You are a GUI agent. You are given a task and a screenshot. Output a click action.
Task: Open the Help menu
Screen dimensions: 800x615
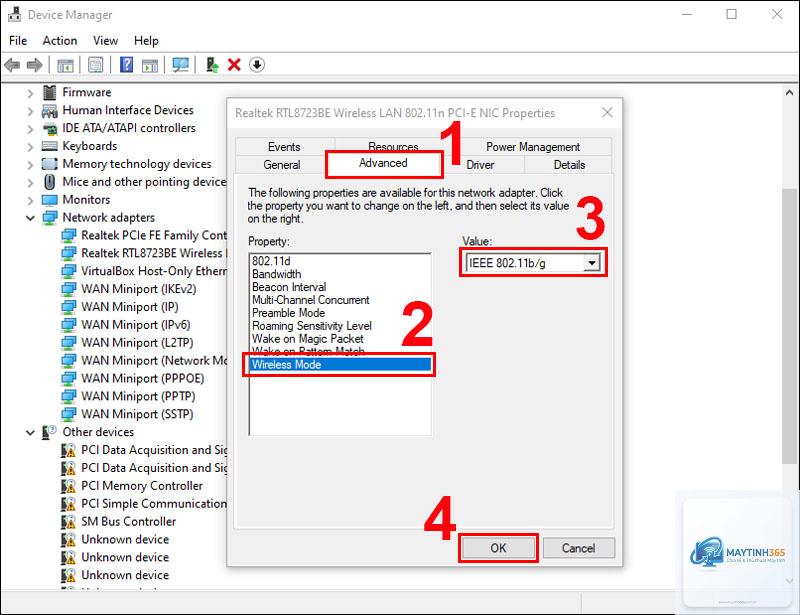tap(146, 40)
